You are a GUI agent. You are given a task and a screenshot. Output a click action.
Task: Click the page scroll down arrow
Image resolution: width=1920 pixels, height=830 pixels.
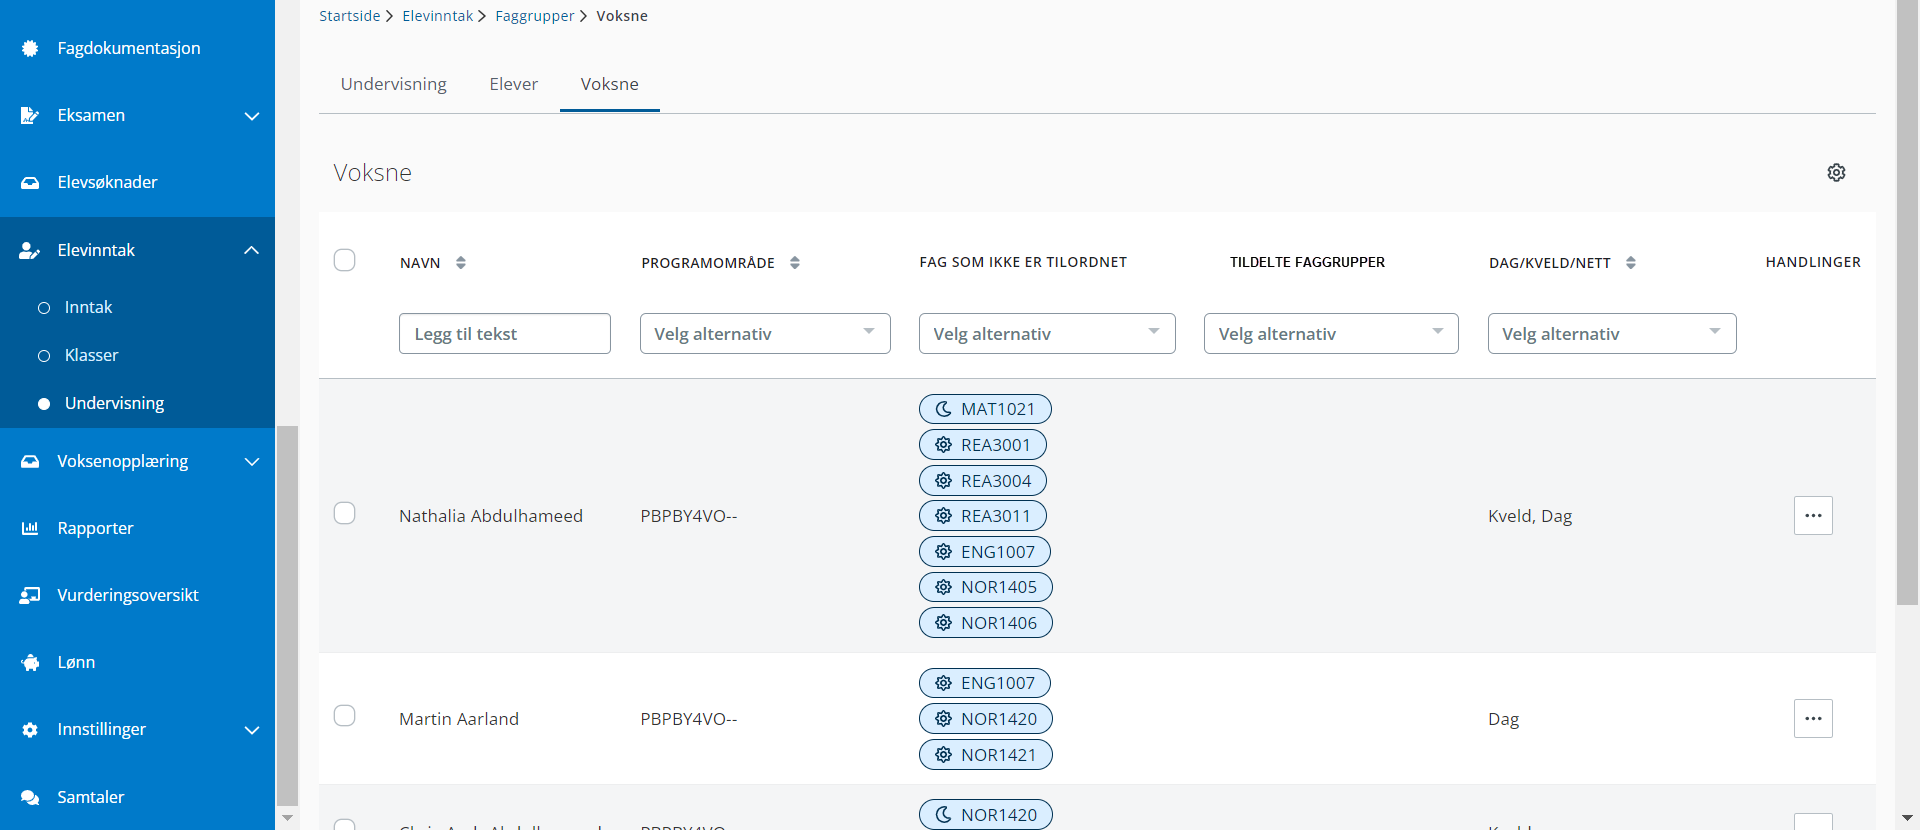click(x=1907, y=818)
